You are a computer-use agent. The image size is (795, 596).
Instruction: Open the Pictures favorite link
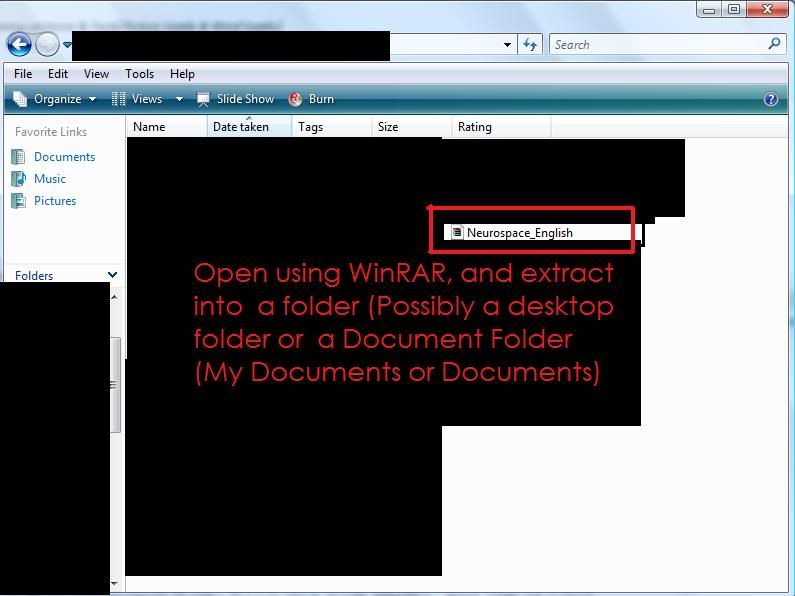pyautogui.click(x=54, y=201)
